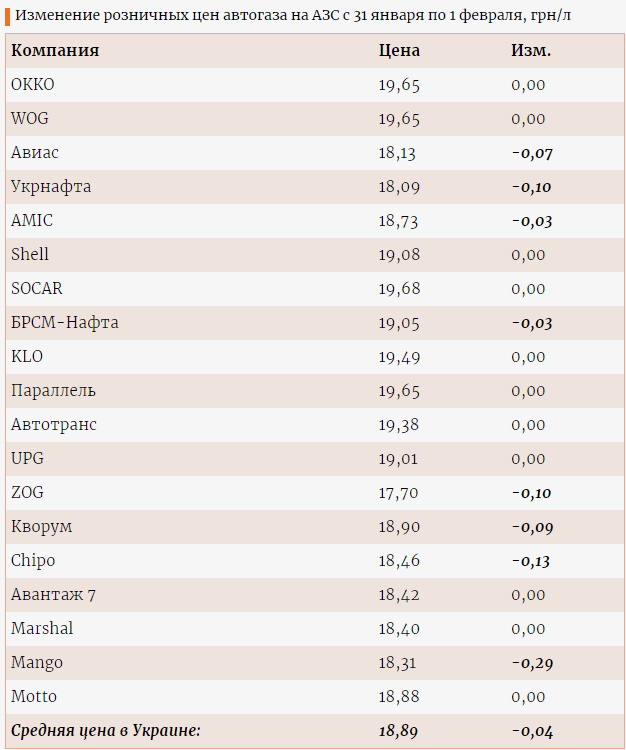Click Mango change value -0,29
The image size is (626, 750).
(x=531, y=663)
